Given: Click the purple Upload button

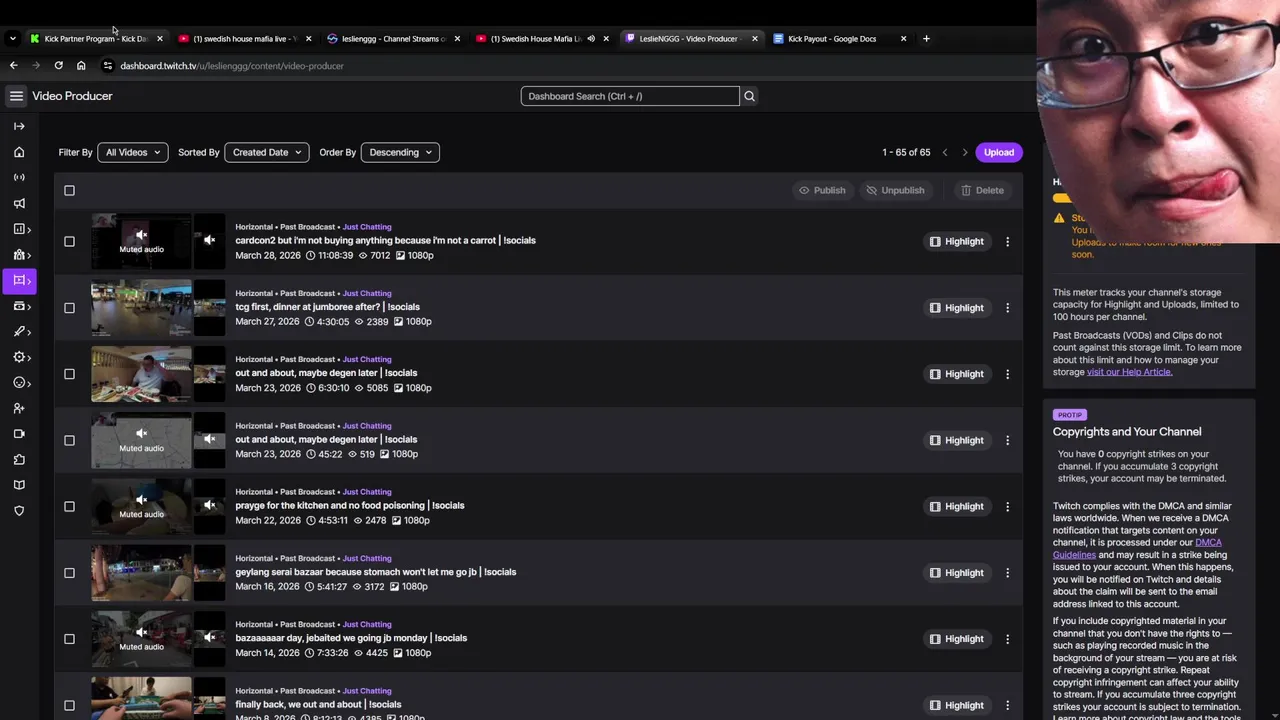Looking at the screenshot, I should [x=999, y=153].
